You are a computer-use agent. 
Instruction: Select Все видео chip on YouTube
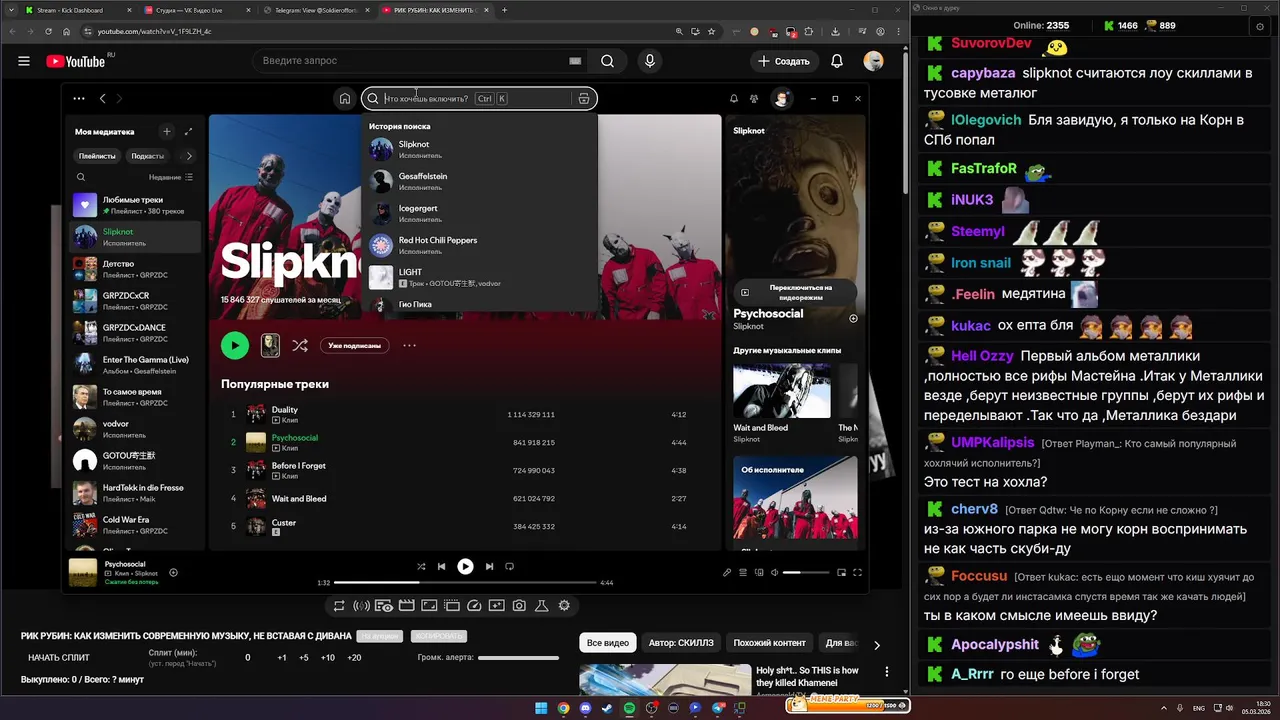point(608,643)
